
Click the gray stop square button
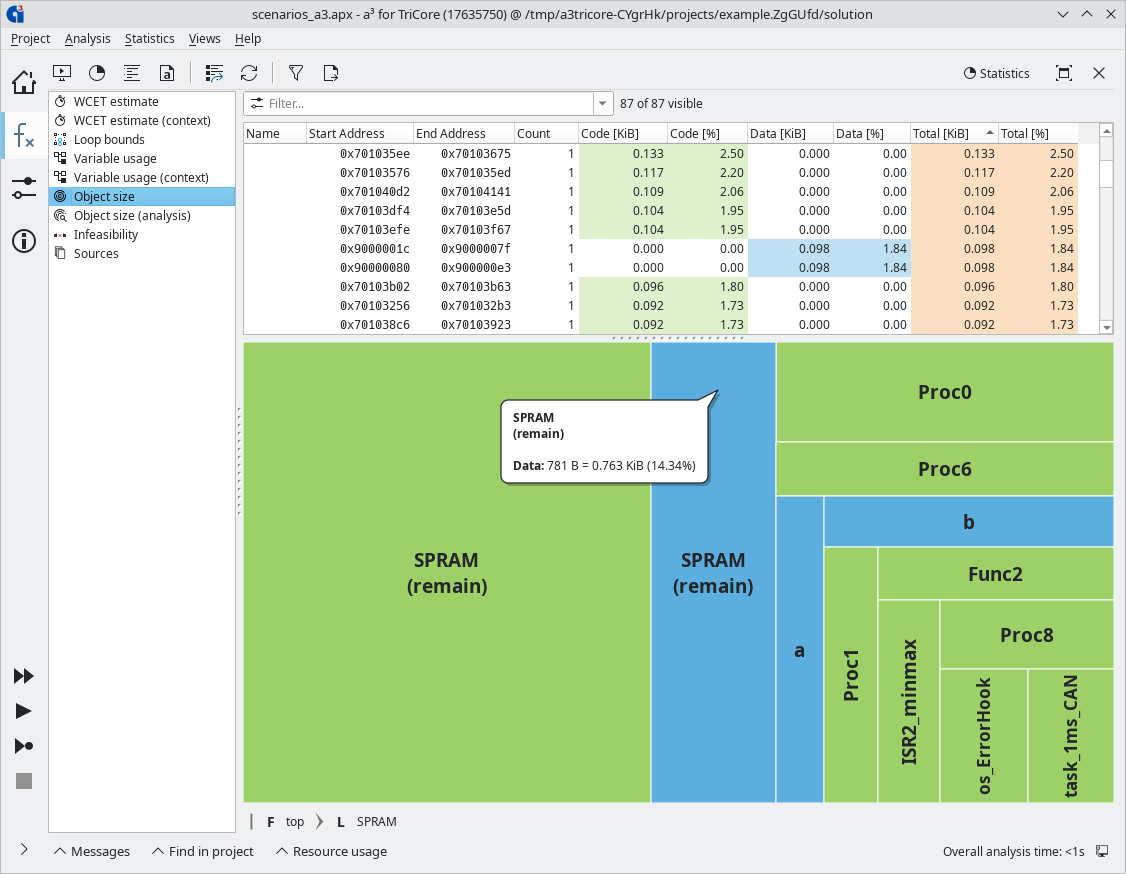24,781
